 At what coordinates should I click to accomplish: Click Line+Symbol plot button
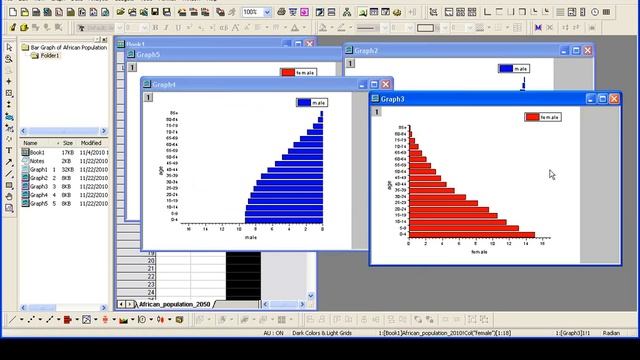click(x=49, y=320)
